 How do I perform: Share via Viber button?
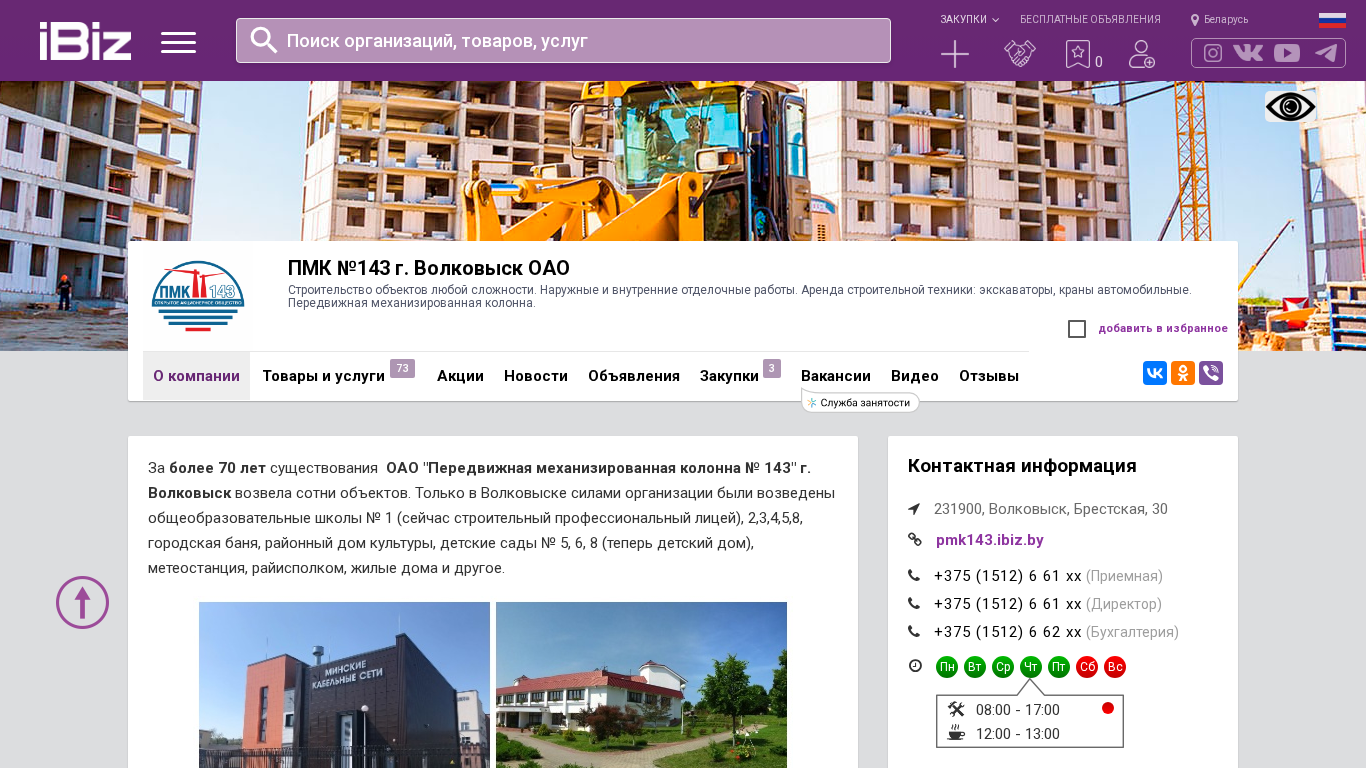coord(1211,373)
